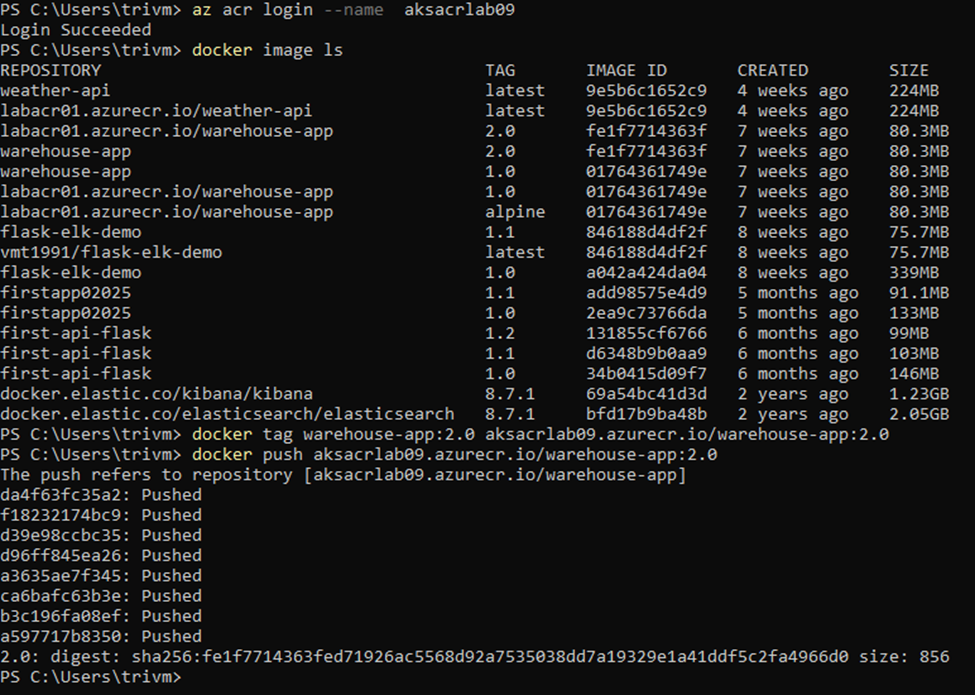Screen dimensions: 975x695
Task: Click layer 'd96ff845ea26: Pushed' line
Action: click(x=101, y=555)
